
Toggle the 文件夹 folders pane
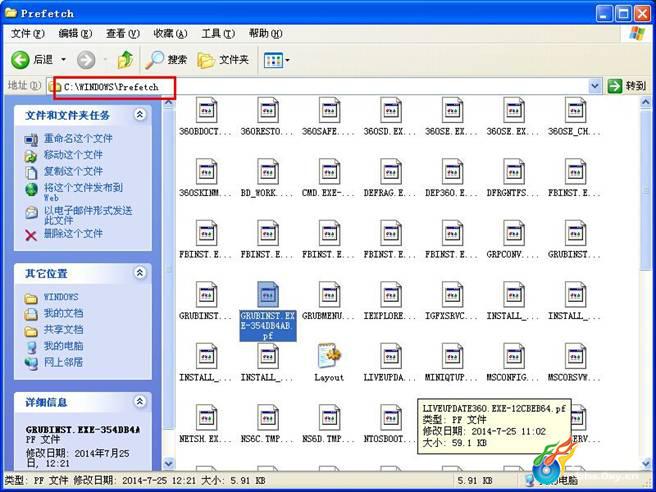pyautogui.click(x=223, y=60)
